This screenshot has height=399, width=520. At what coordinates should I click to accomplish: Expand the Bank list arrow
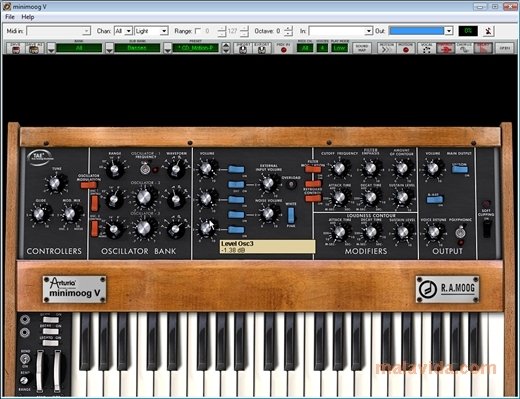pyautogui.click(x=51, y=48)
